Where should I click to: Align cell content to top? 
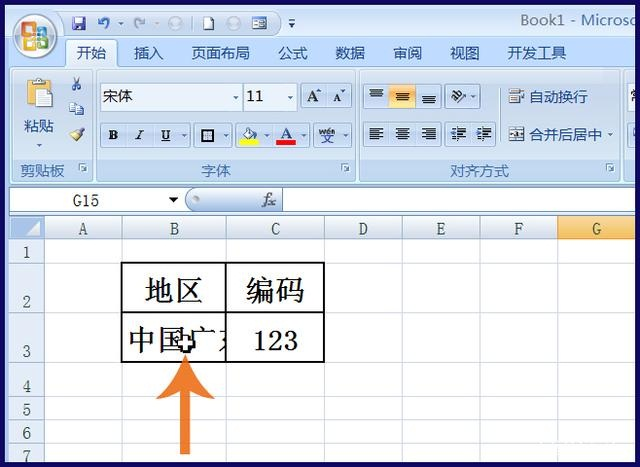(x=376, y=96)
